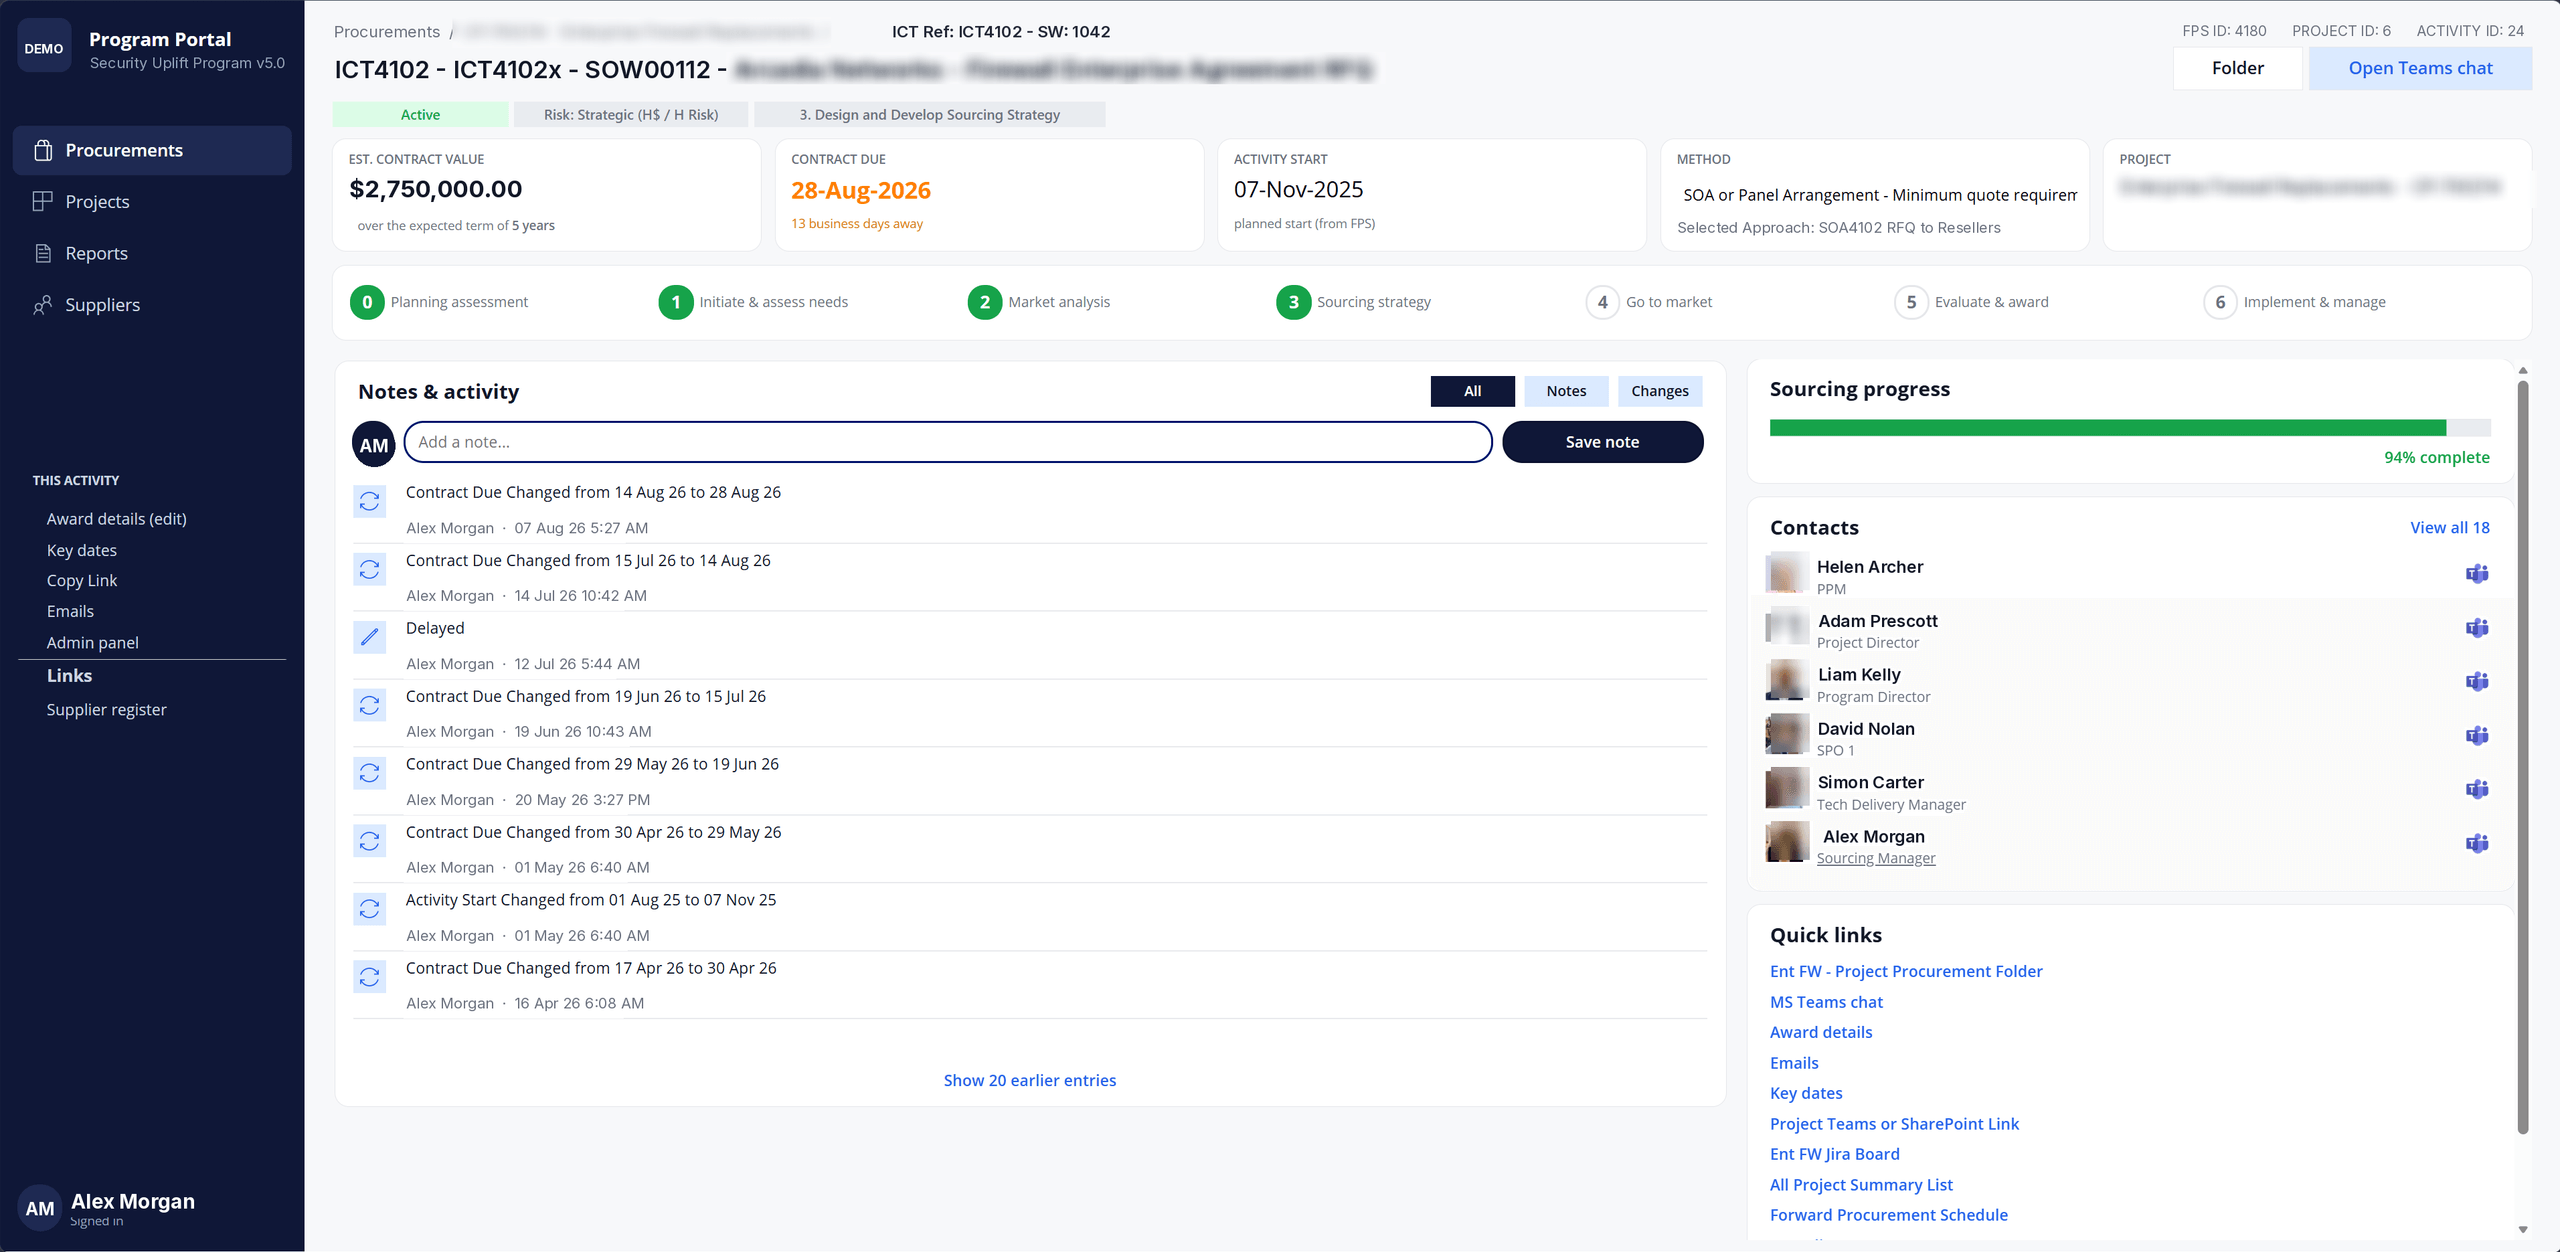Open Teams chat with Alex Morgan
The width and height of the screenshot is (2560, 1252).
pos(2476,844)
